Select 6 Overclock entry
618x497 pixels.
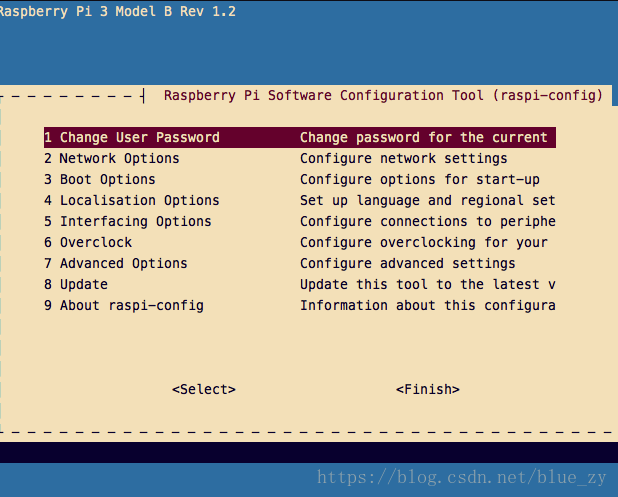coord(88,242)
